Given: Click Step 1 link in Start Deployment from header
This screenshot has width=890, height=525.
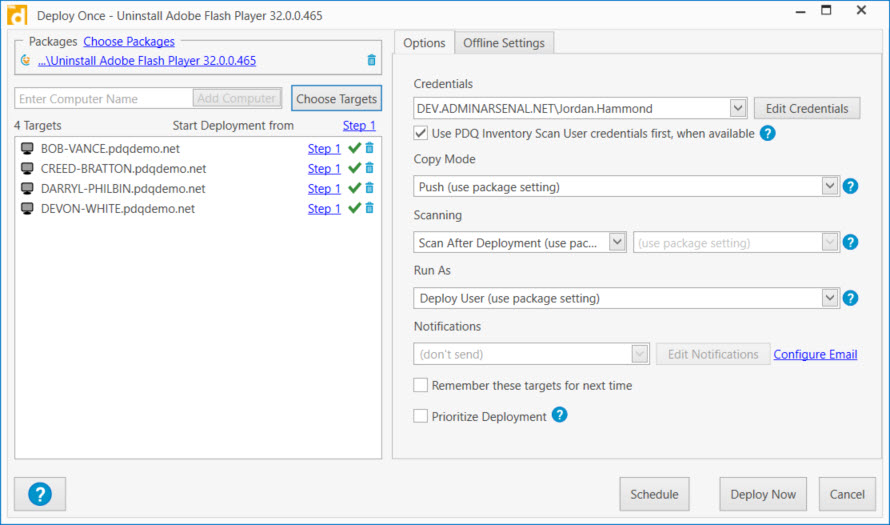Looking at the screenshot, I should pyautogui.click(x=359, y=125).
